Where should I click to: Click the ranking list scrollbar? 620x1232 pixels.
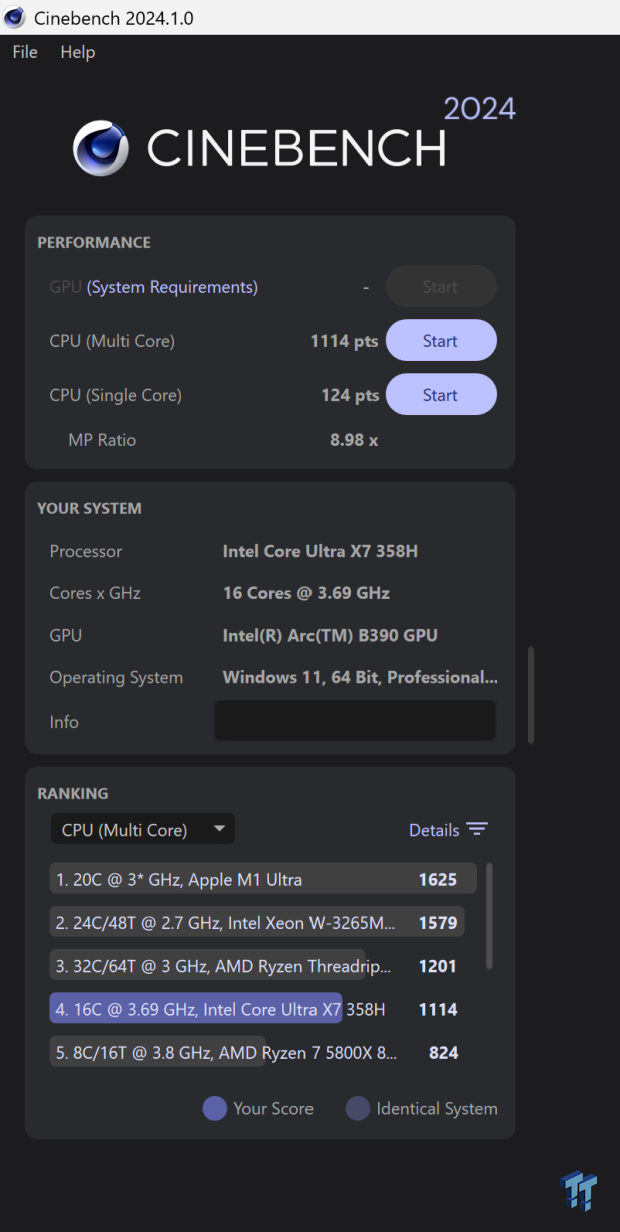[x=488, y=915]
